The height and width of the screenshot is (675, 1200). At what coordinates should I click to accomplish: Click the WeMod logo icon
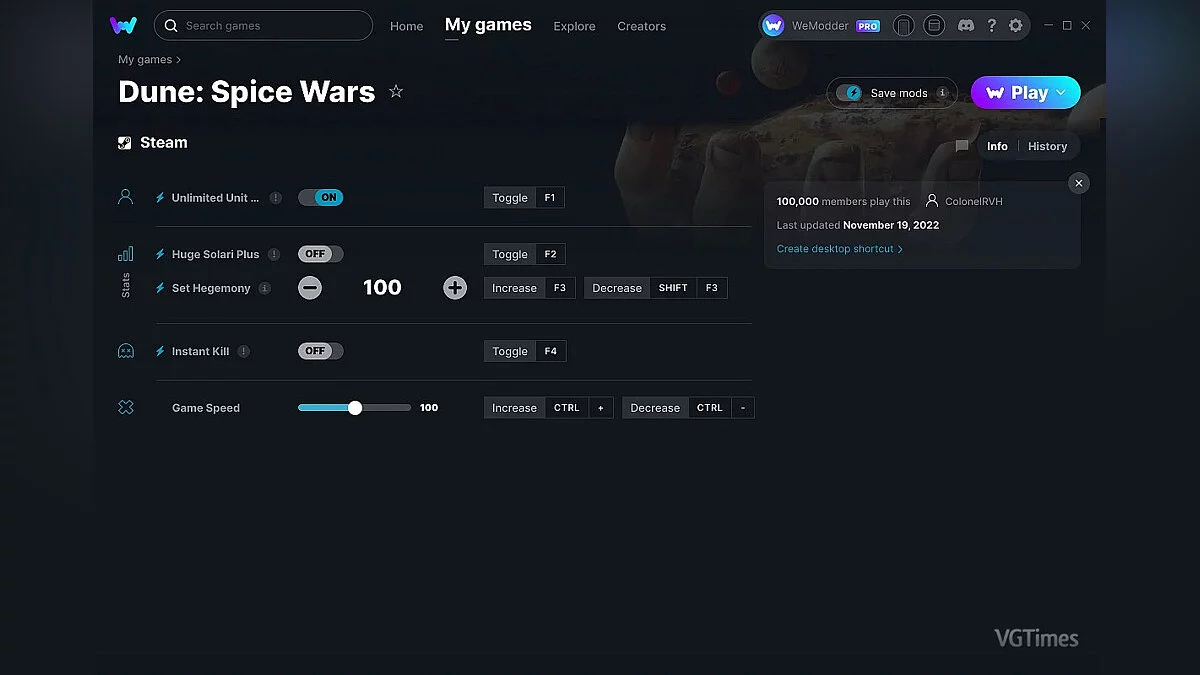(x=123, y=25)
